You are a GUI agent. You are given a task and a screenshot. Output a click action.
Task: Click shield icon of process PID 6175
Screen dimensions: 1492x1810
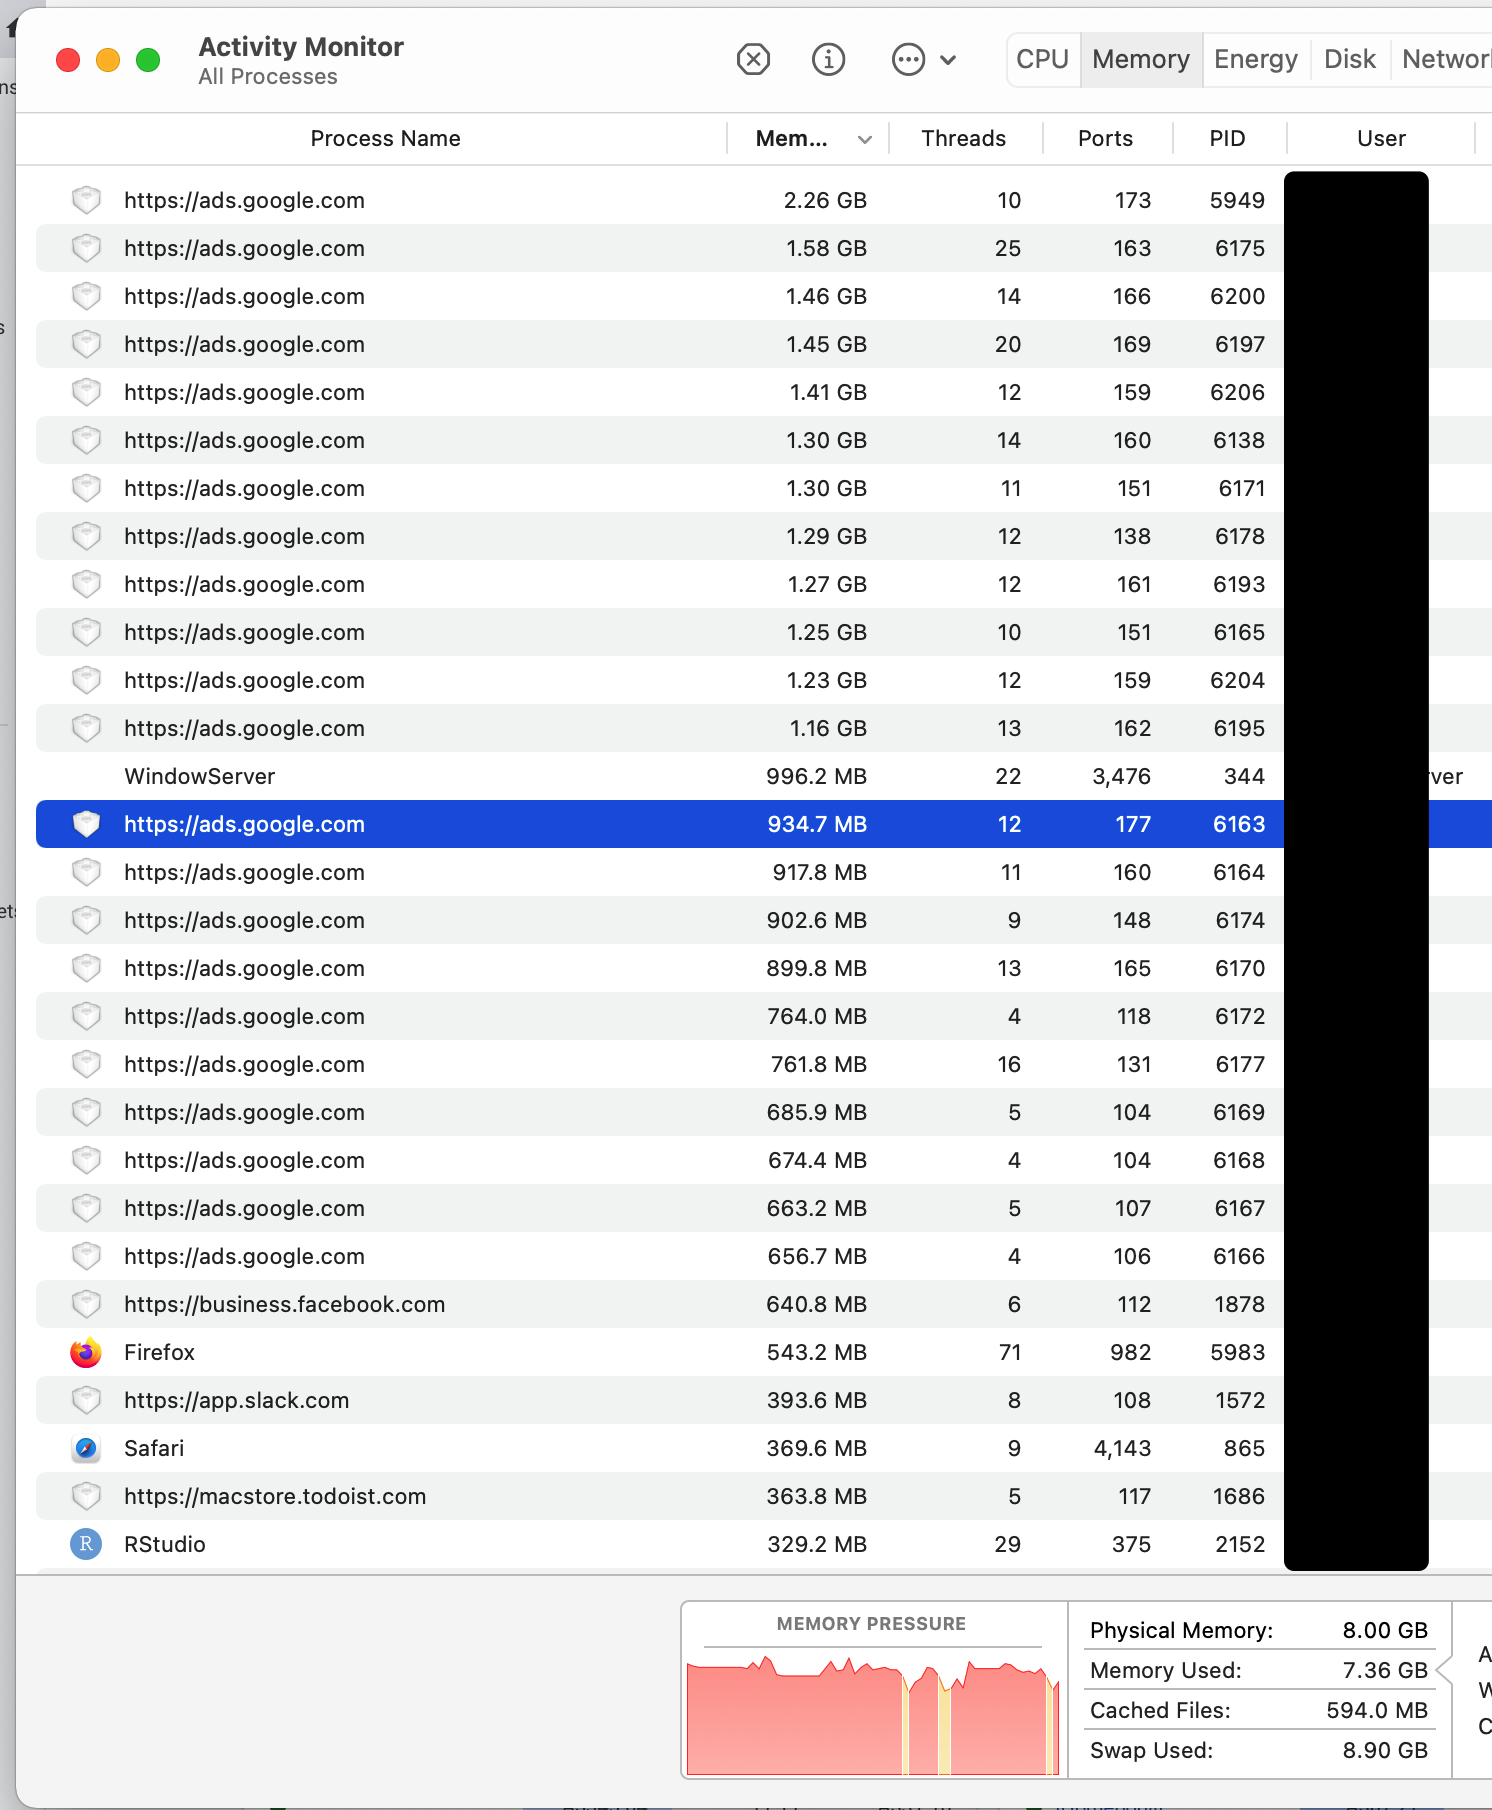[87, 248]
